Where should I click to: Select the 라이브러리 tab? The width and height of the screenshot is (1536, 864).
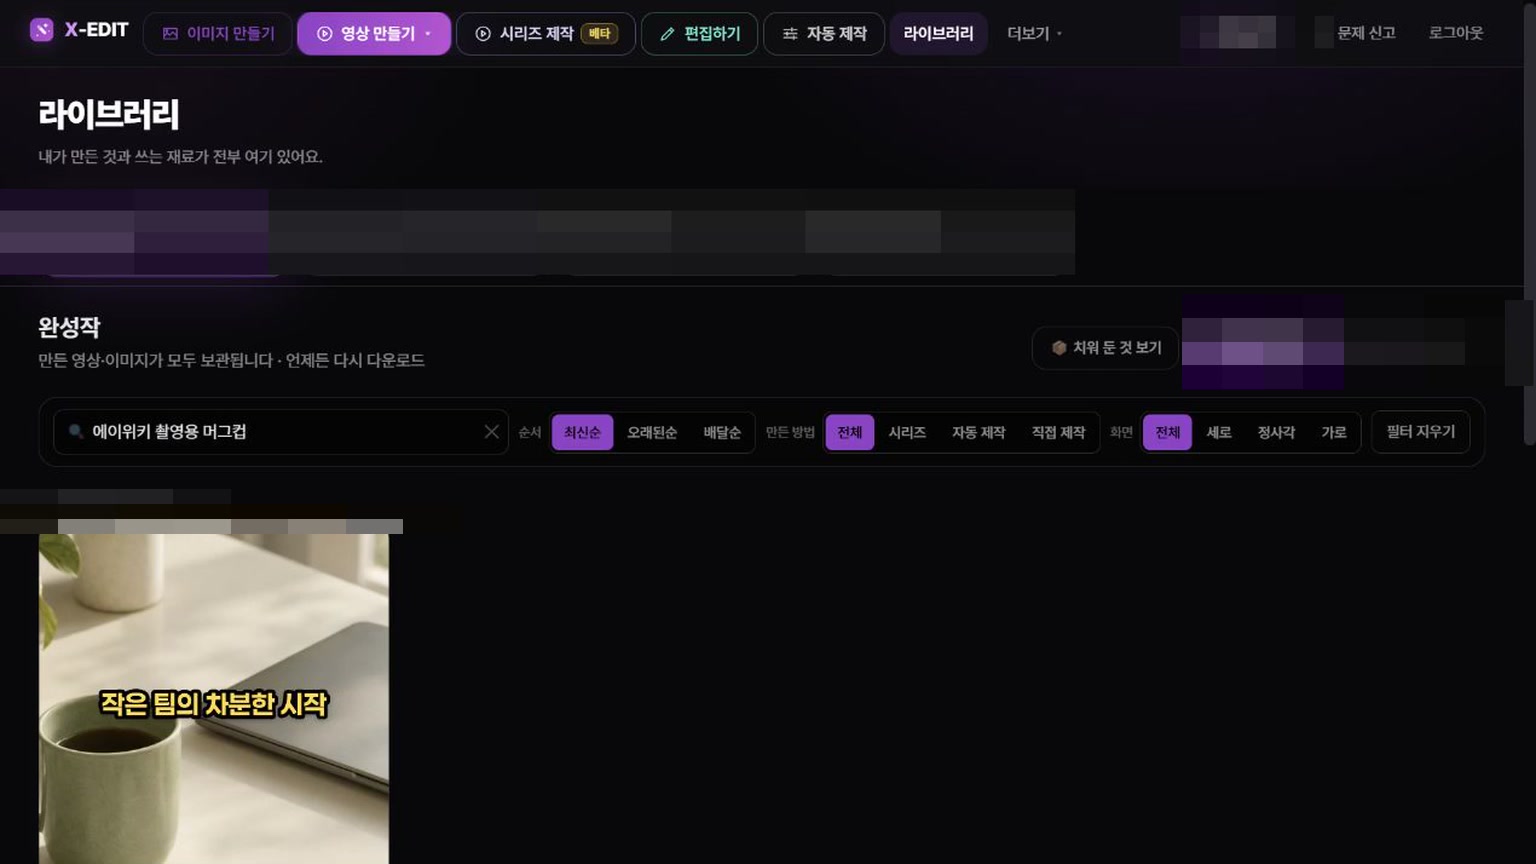[x=938, y=34]
